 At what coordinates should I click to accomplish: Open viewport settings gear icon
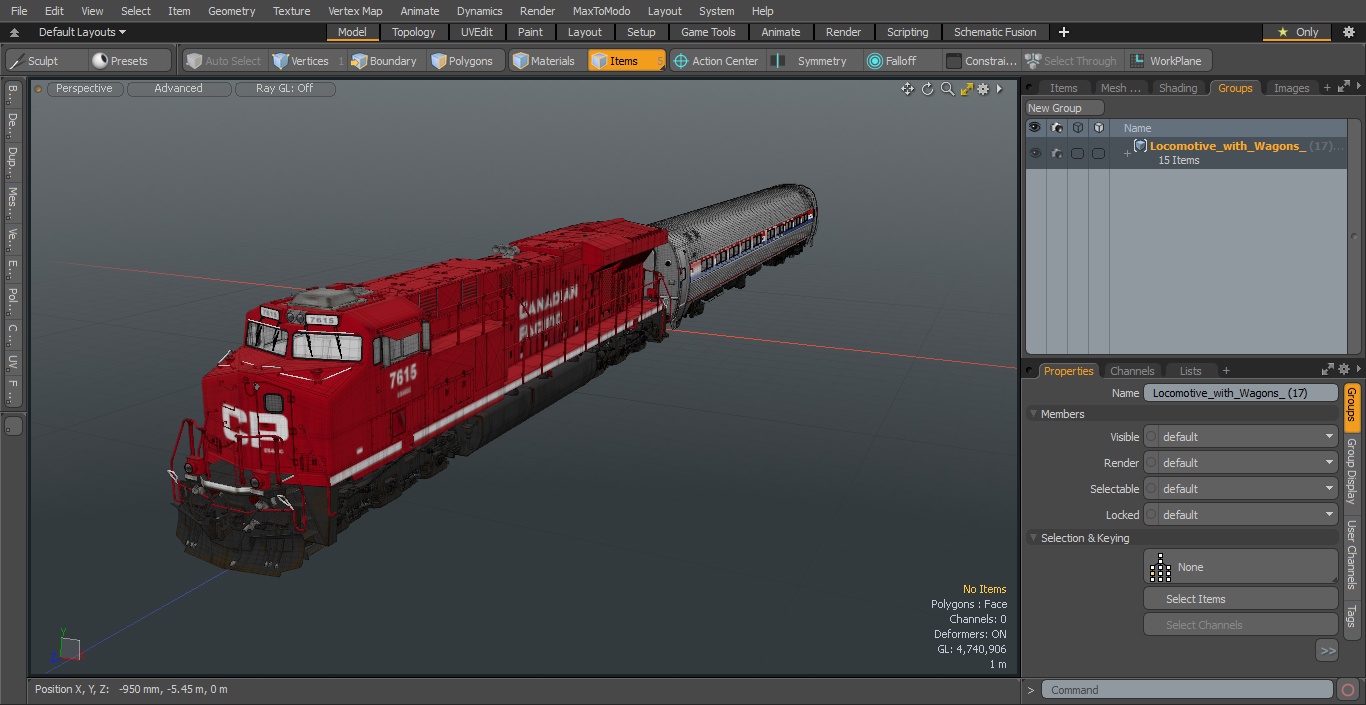click(983, 89)
